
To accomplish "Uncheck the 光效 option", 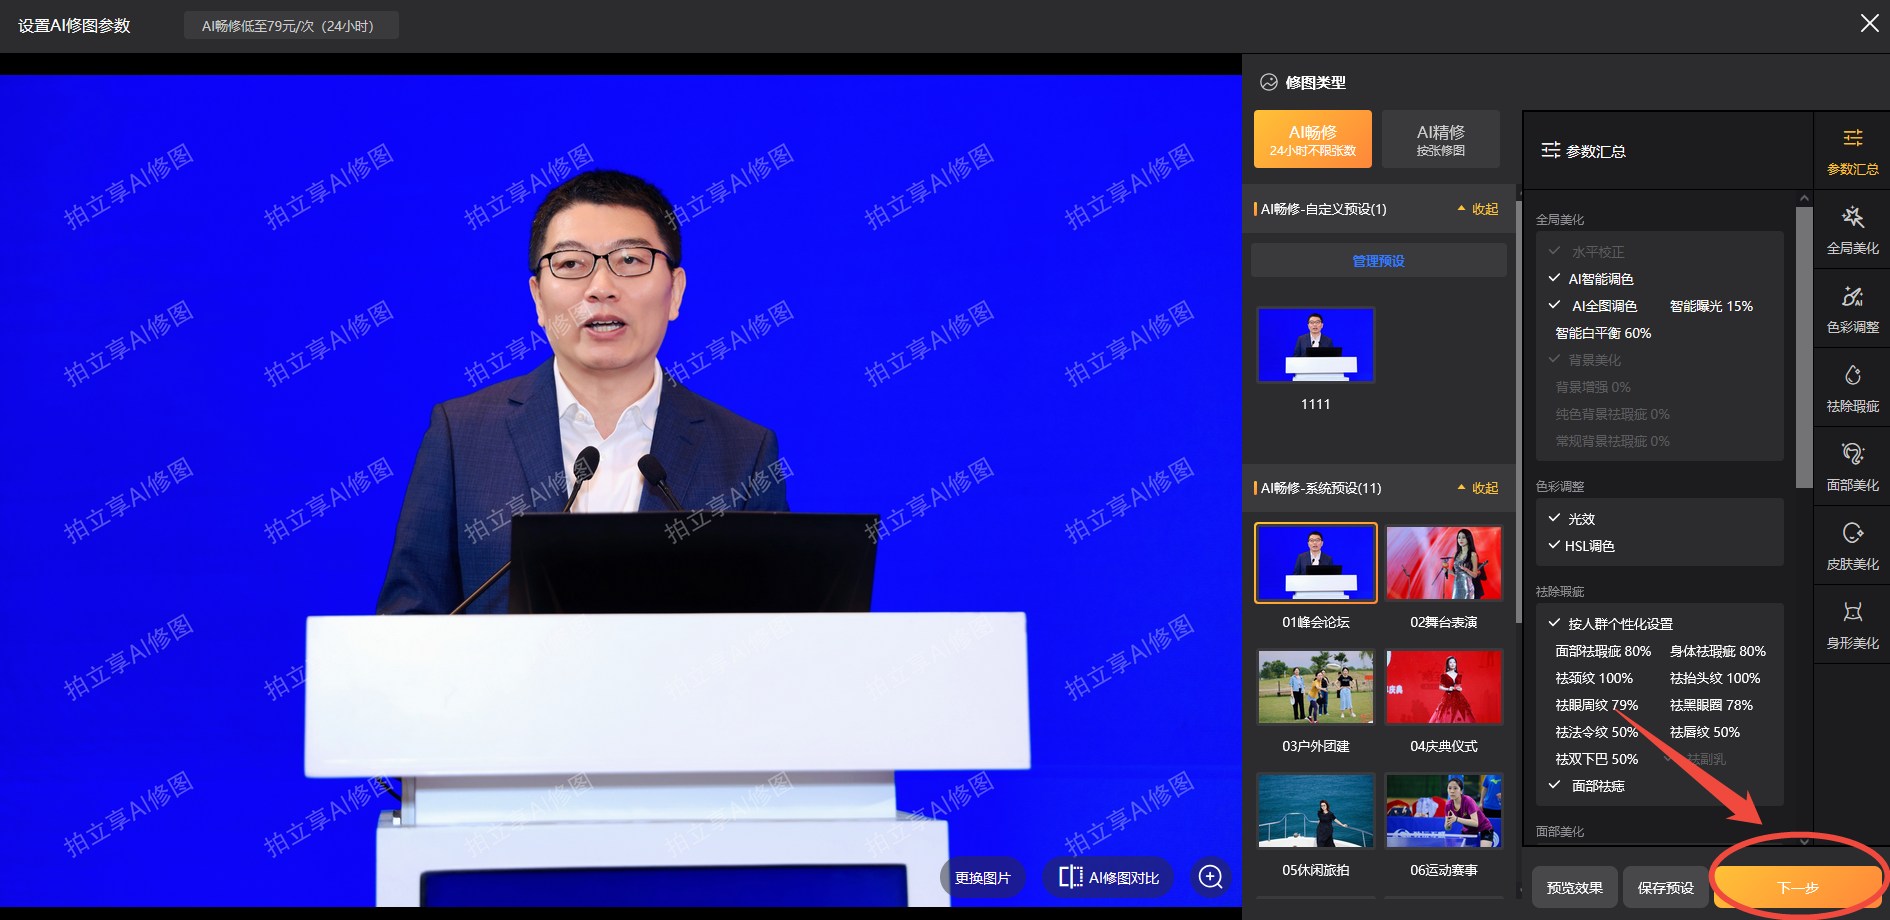I will click(x=1555, y=519).
